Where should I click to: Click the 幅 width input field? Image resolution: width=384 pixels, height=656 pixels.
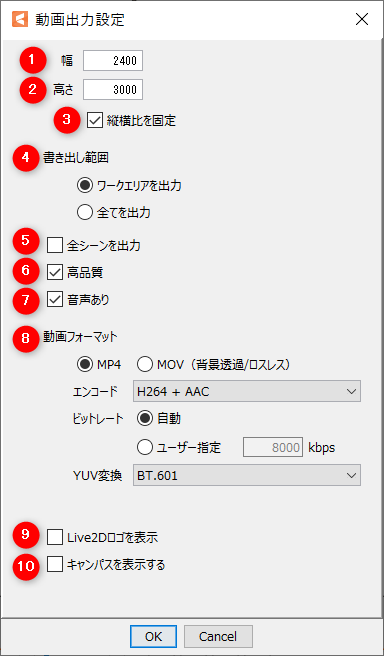coord(113,61)
